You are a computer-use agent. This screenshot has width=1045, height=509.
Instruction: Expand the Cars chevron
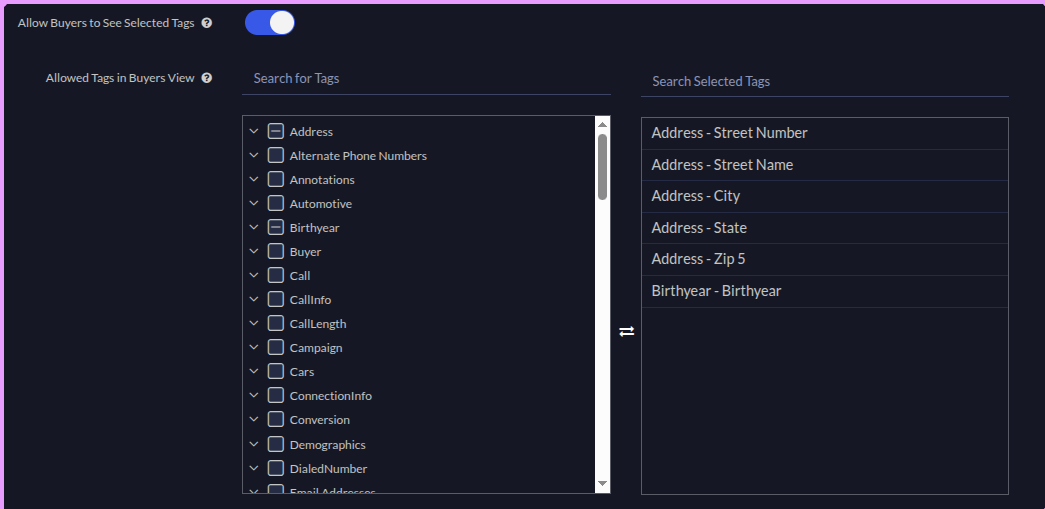253,371
